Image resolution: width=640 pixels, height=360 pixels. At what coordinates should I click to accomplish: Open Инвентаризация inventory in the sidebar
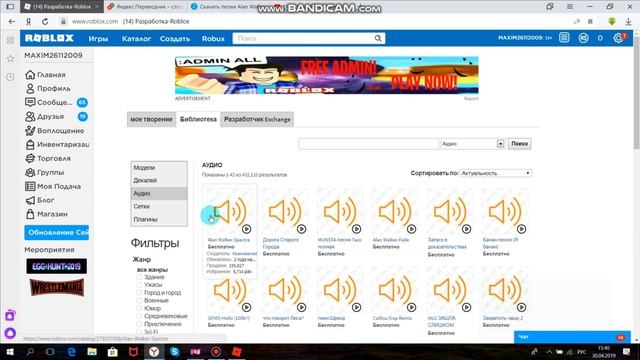click(x=57, y=144)
